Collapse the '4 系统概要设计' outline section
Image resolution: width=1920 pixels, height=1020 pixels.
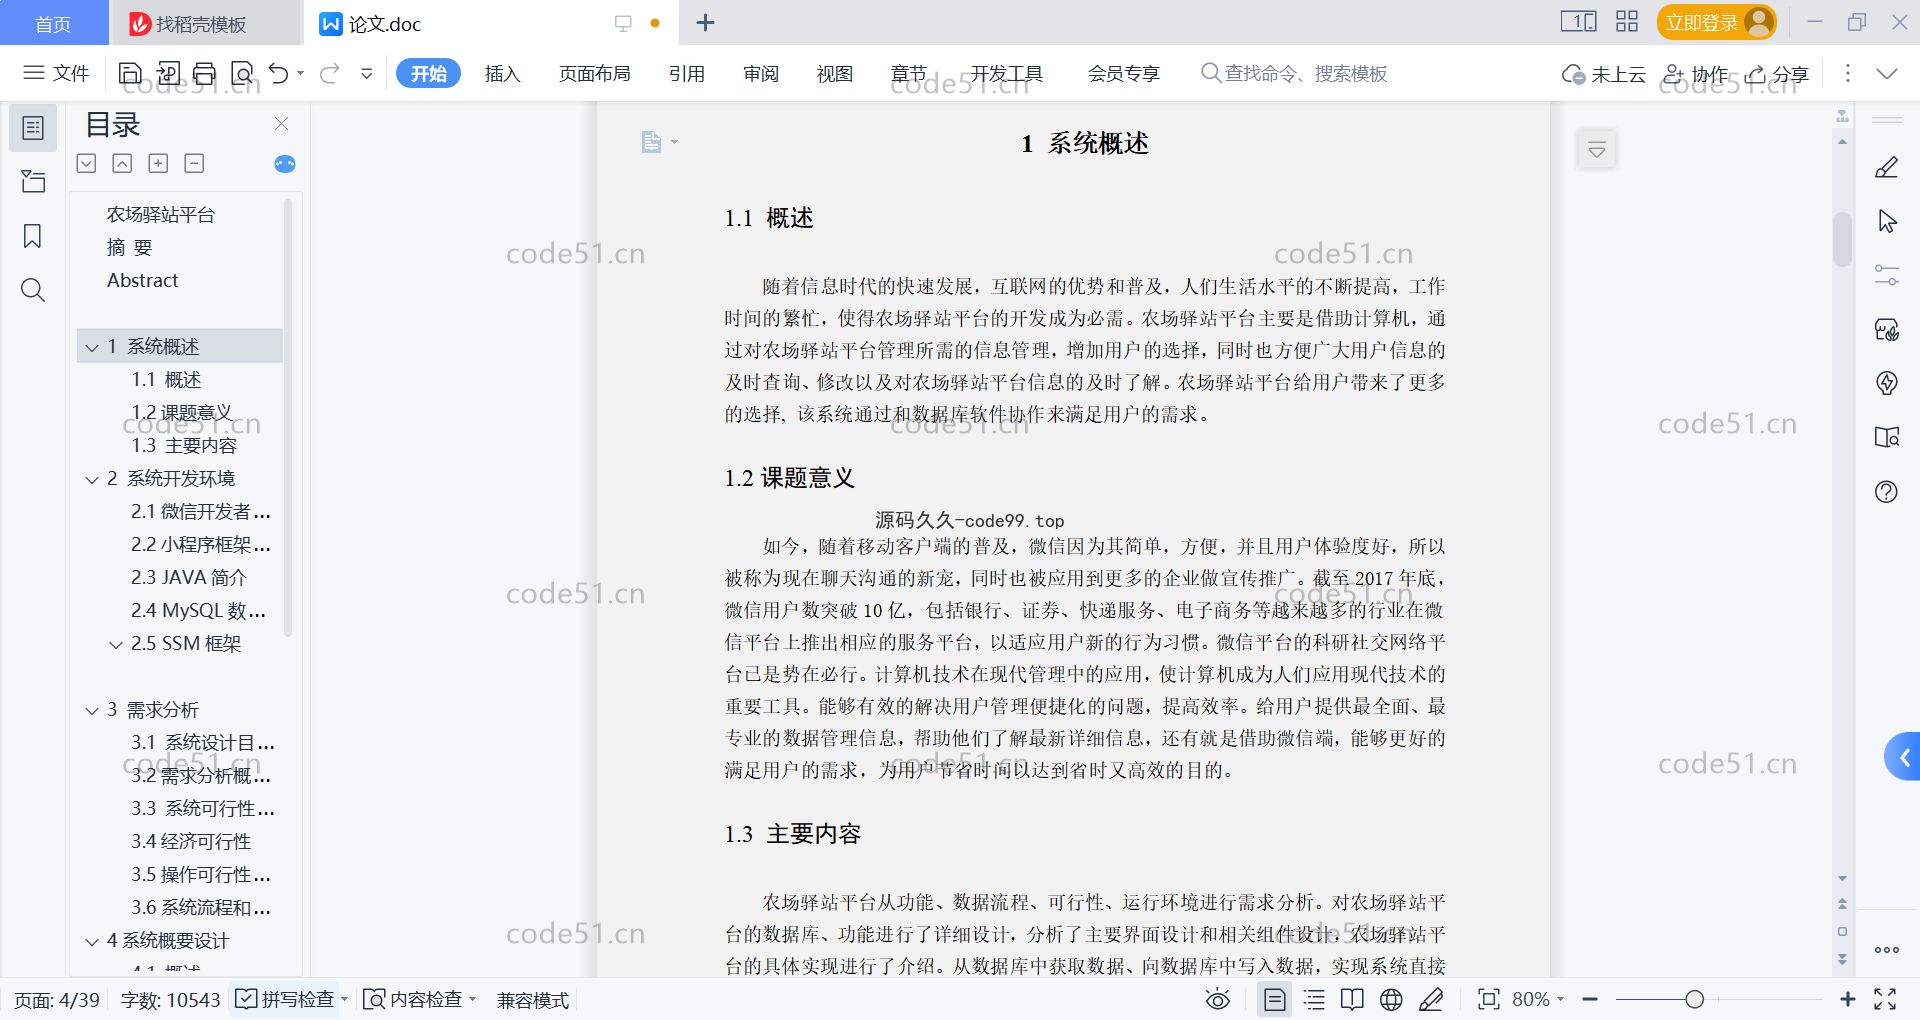pyautogui.click(x=92, y=941)
